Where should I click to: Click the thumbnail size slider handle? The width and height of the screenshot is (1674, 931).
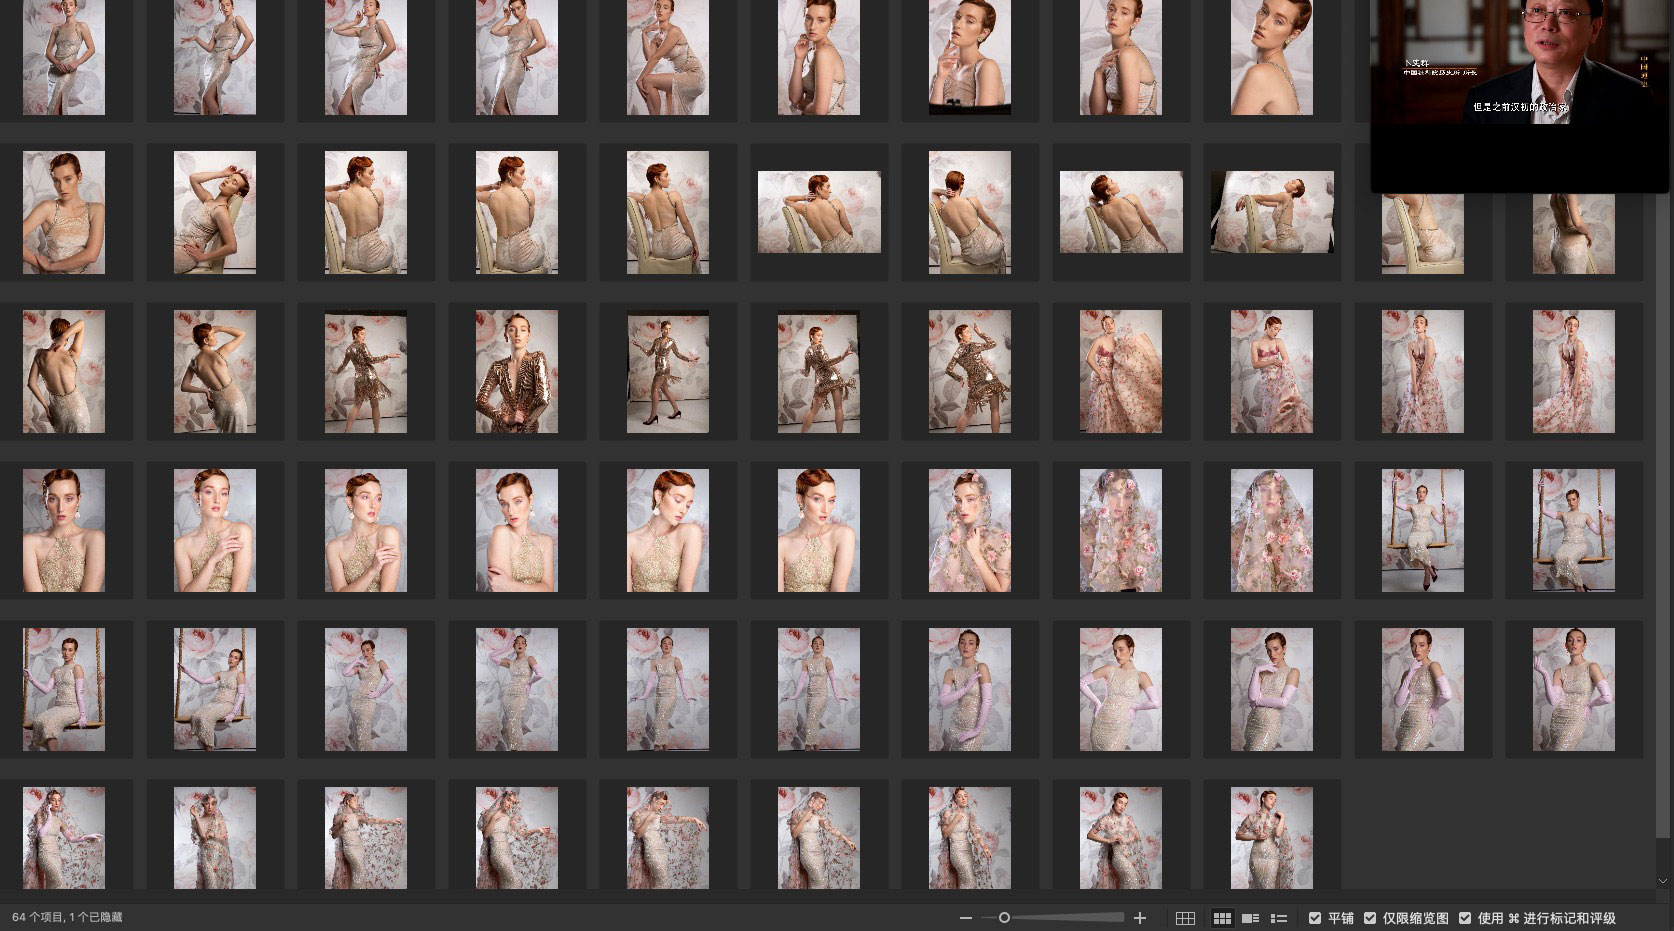tap(1004, 918)
